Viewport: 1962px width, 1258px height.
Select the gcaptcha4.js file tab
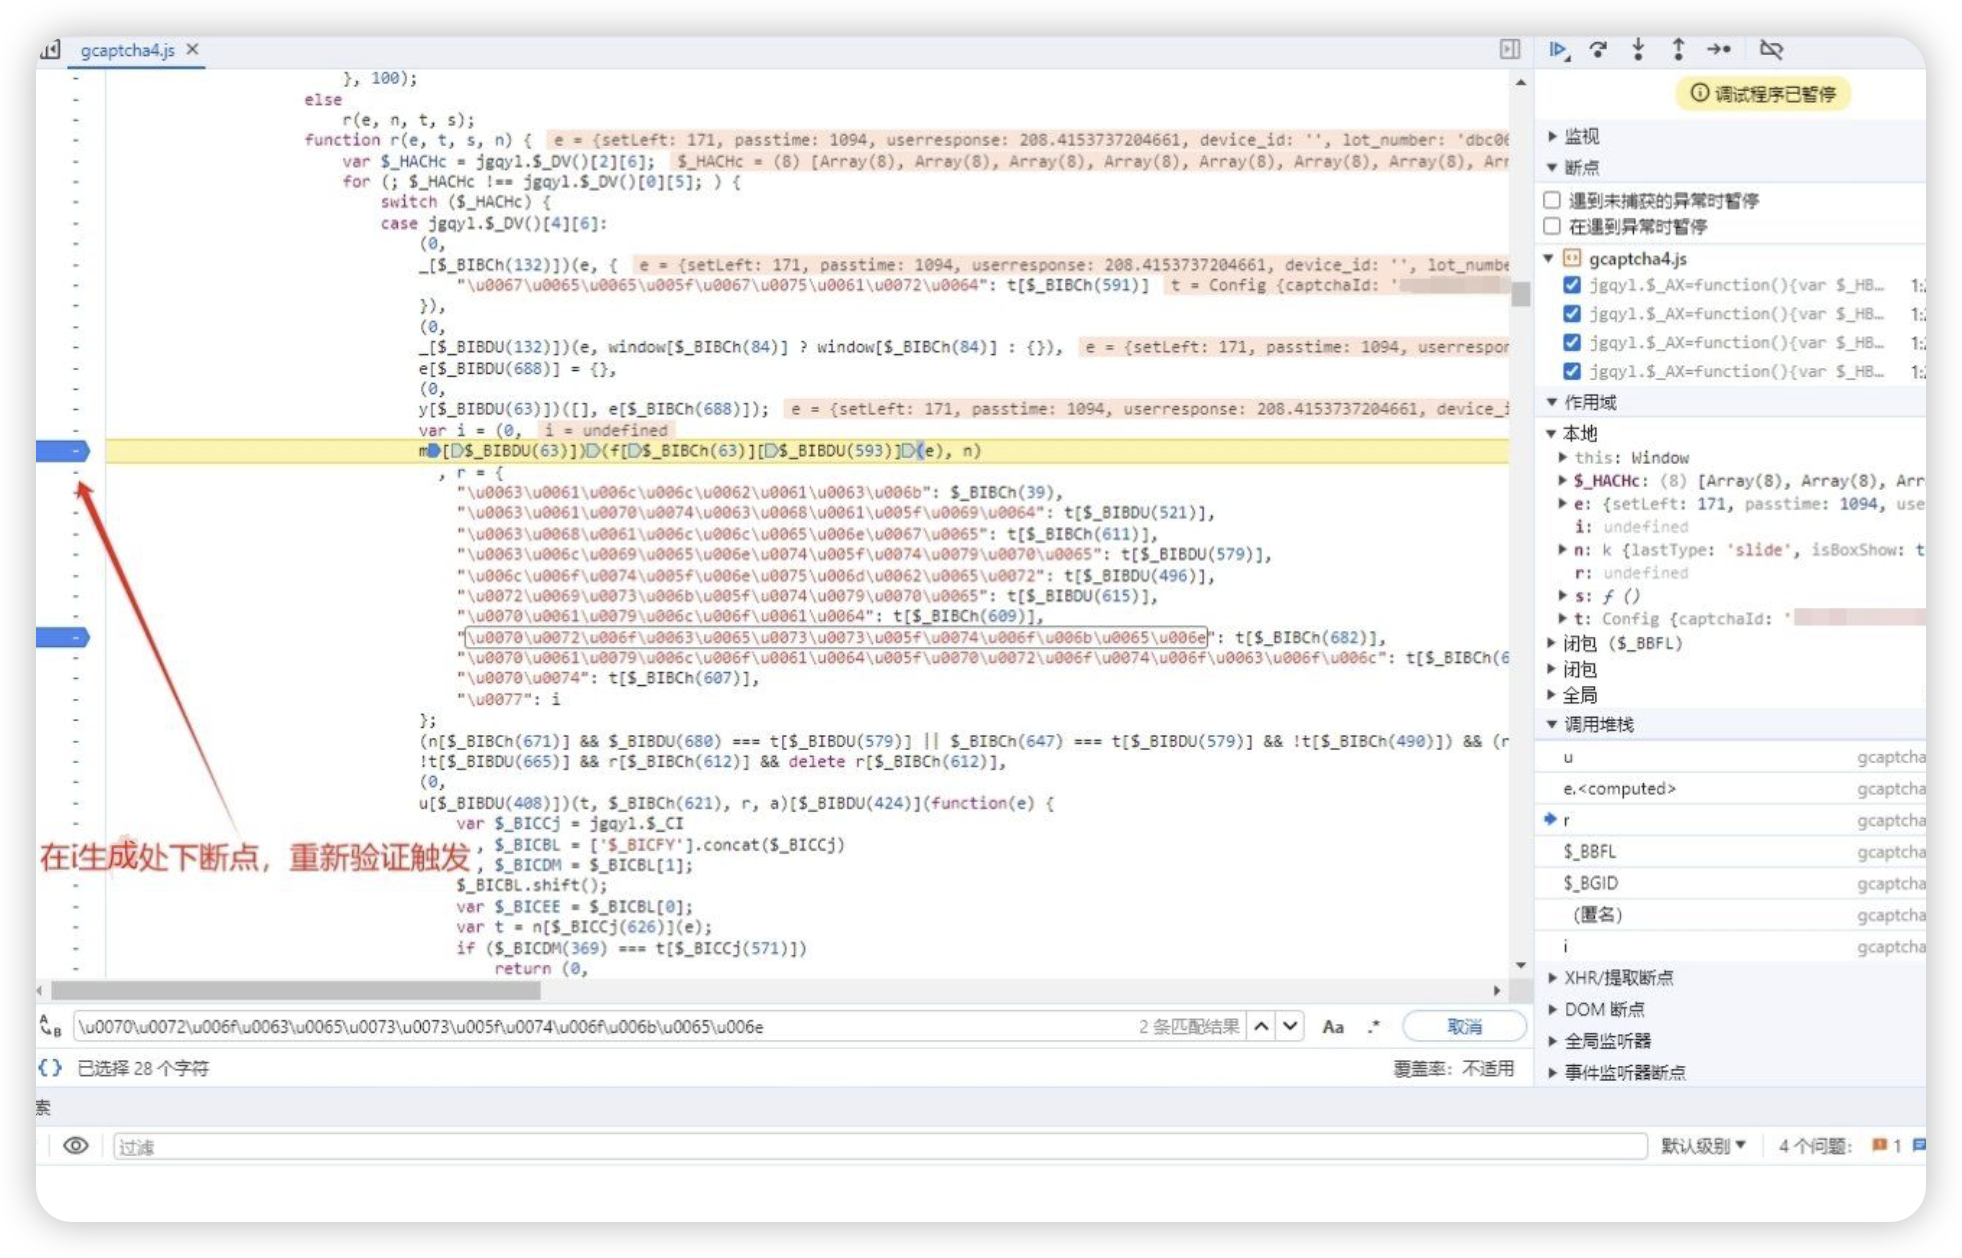[127, 50]
